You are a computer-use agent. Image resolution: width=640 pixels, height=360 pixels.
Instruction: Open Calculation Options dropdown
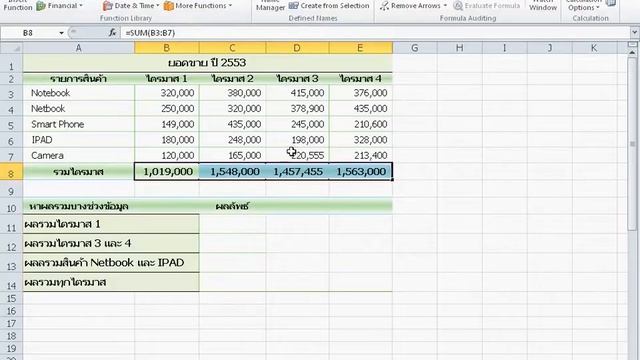584,6
